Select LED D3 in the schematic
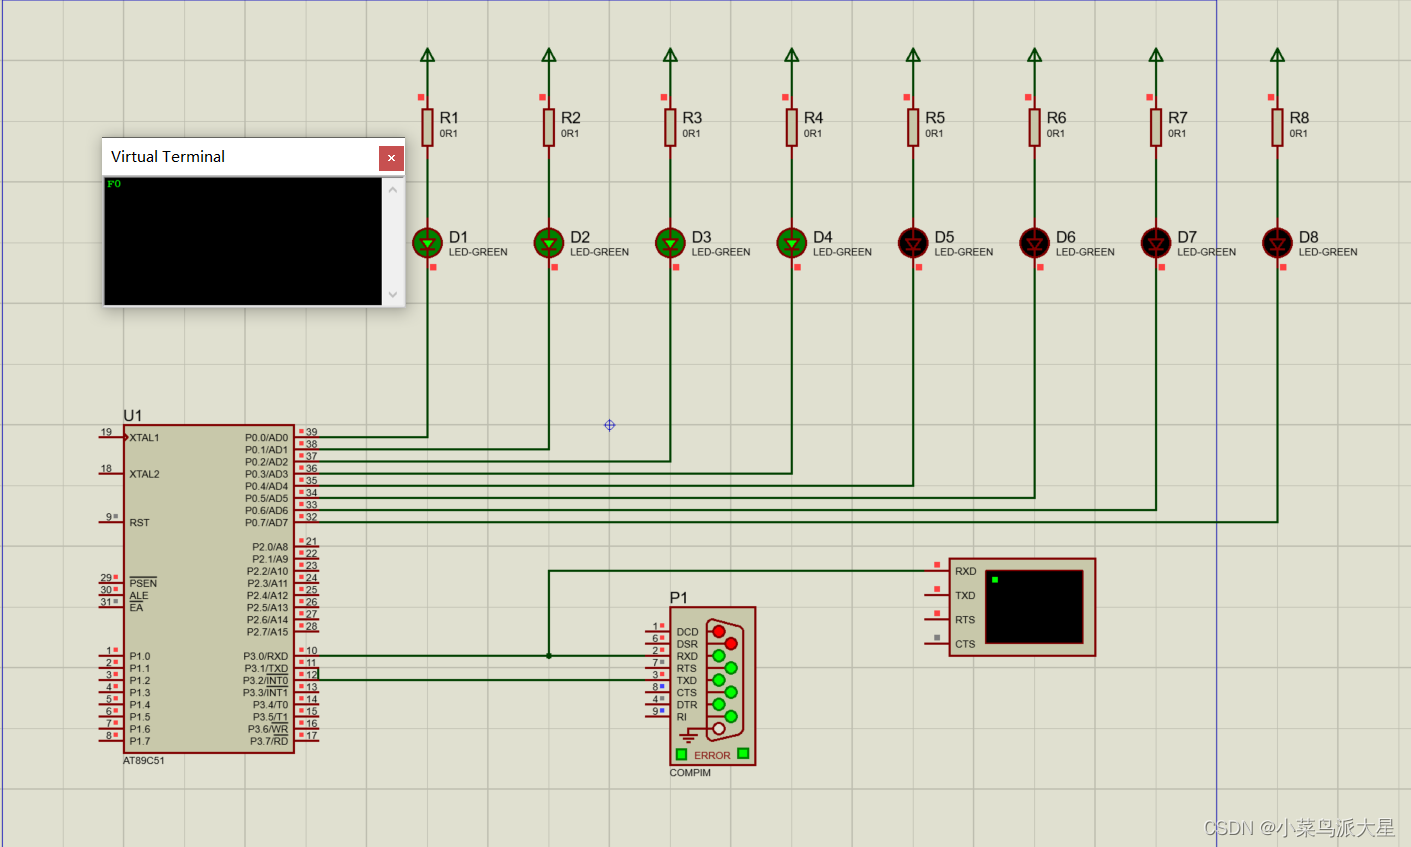The image size is (1411, 847). coord(670,242)
